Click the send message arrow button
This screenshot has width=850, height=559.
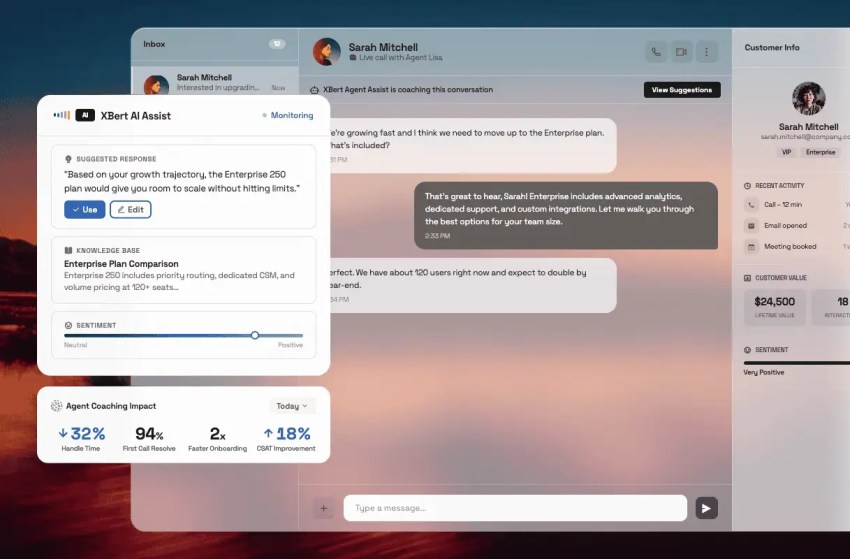(706, 508)
